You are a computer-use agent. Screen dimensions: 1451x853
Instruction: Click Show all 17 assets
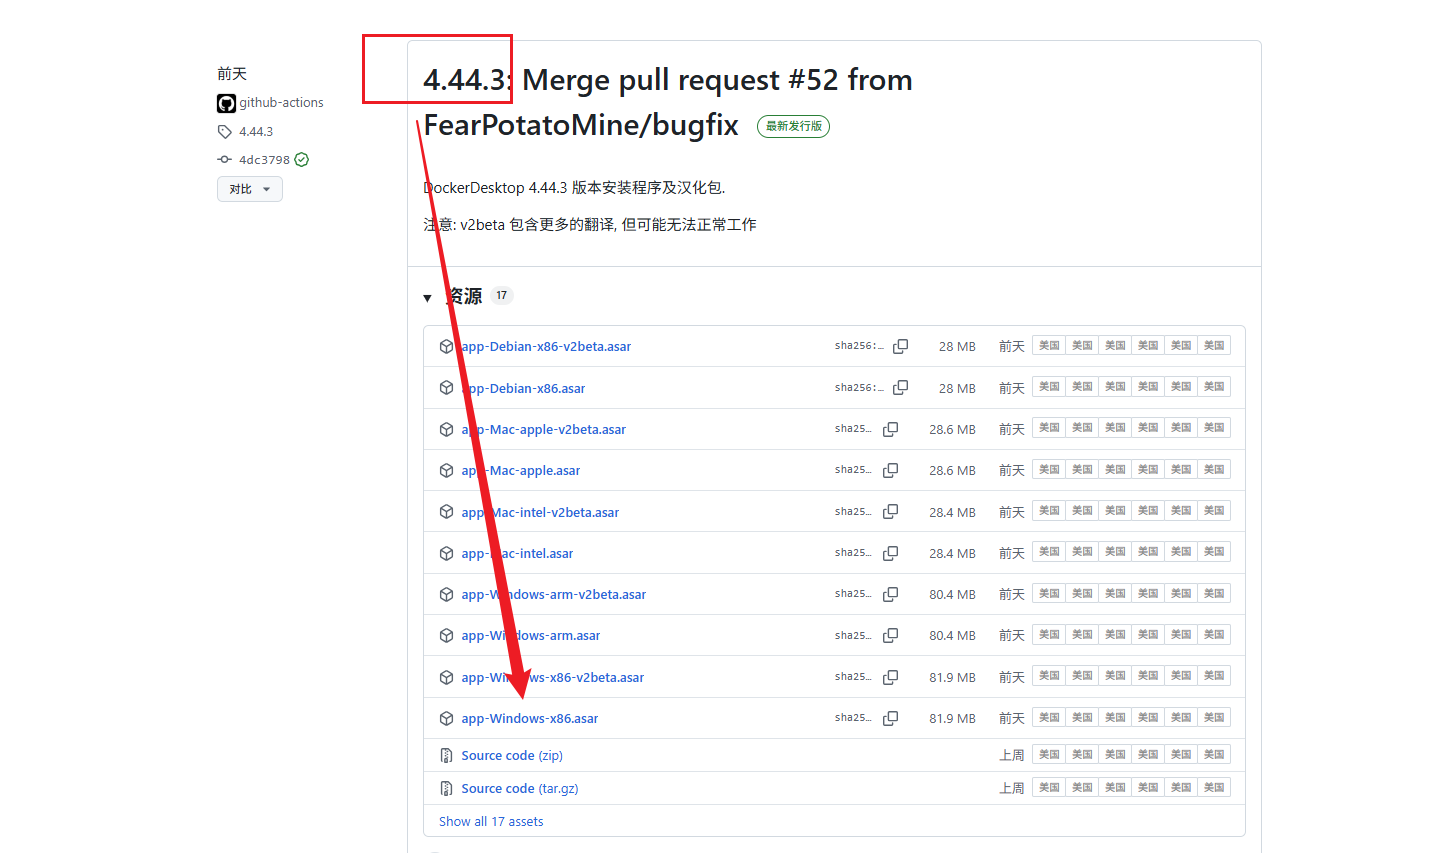[x=491, y=821]
